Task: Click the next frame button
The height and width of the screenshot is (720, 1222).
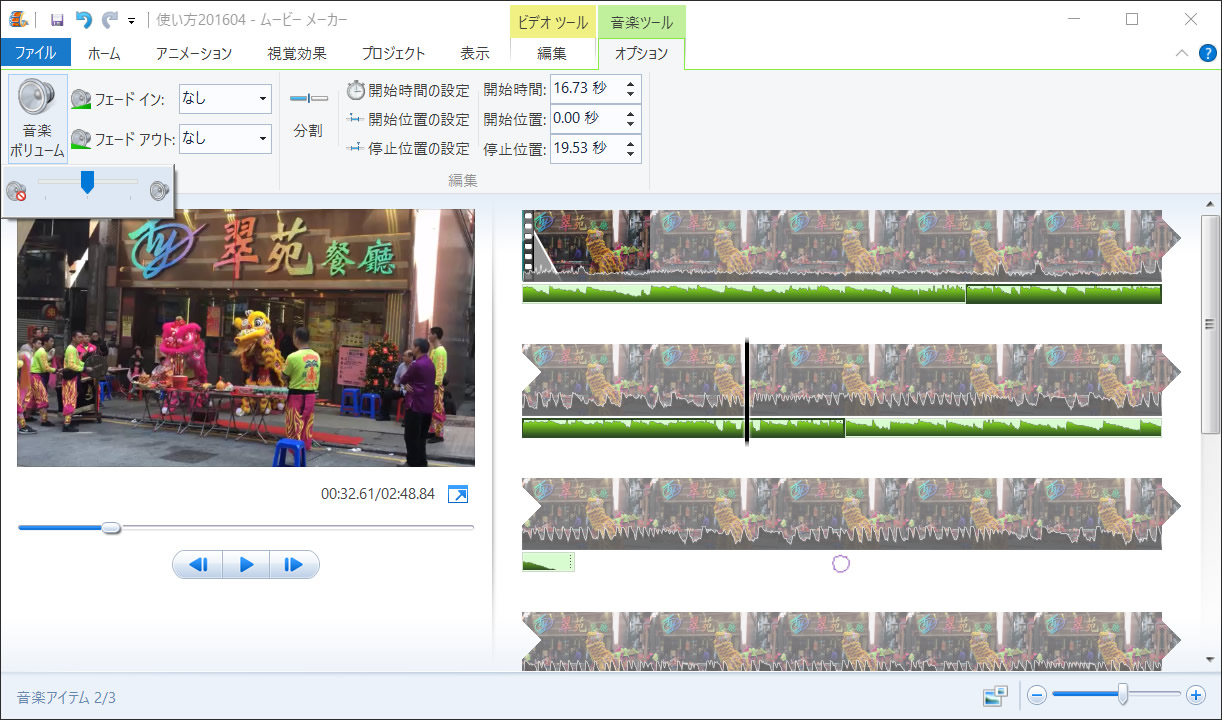Action: tap(294, 565)
